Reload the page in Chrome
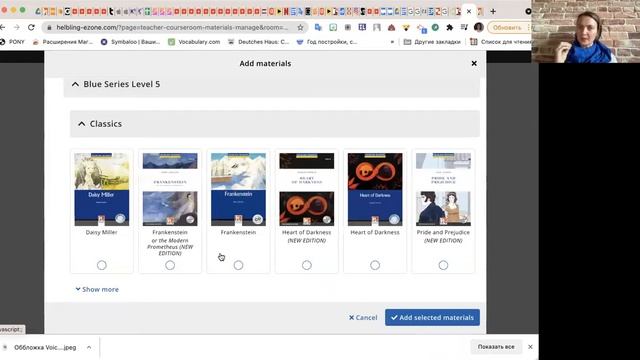Screen dimensions: 640x360 [x=31, y=27]
